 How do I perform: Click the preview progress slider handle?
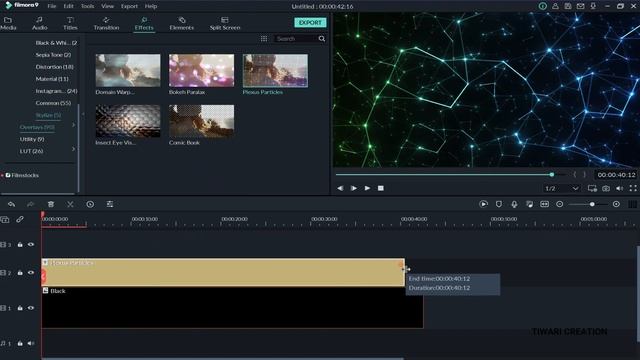[551, 174]
